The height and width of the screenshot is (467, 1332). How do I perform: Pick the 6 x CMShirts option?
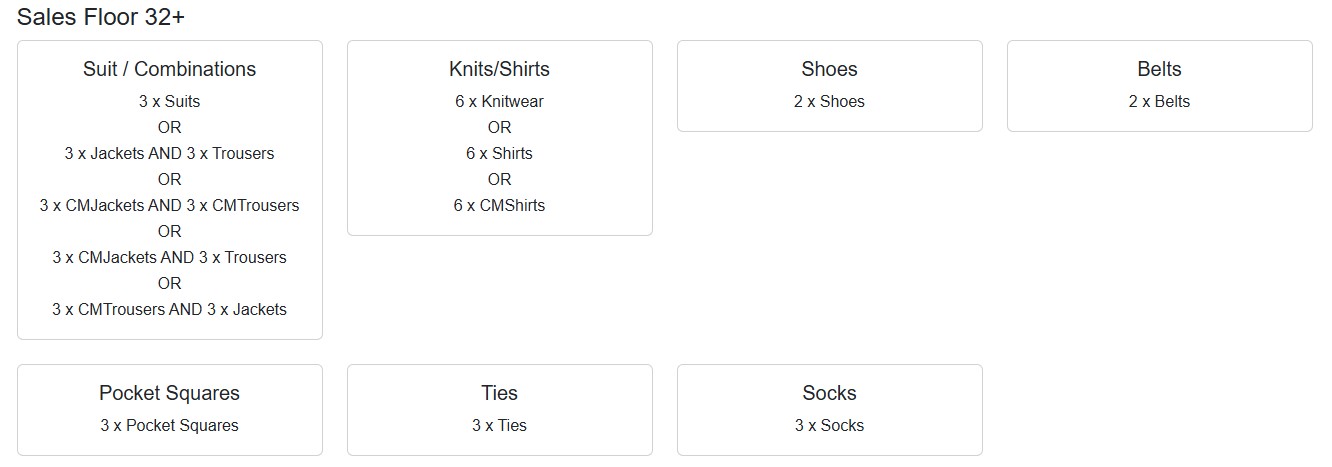pos(499,205)
